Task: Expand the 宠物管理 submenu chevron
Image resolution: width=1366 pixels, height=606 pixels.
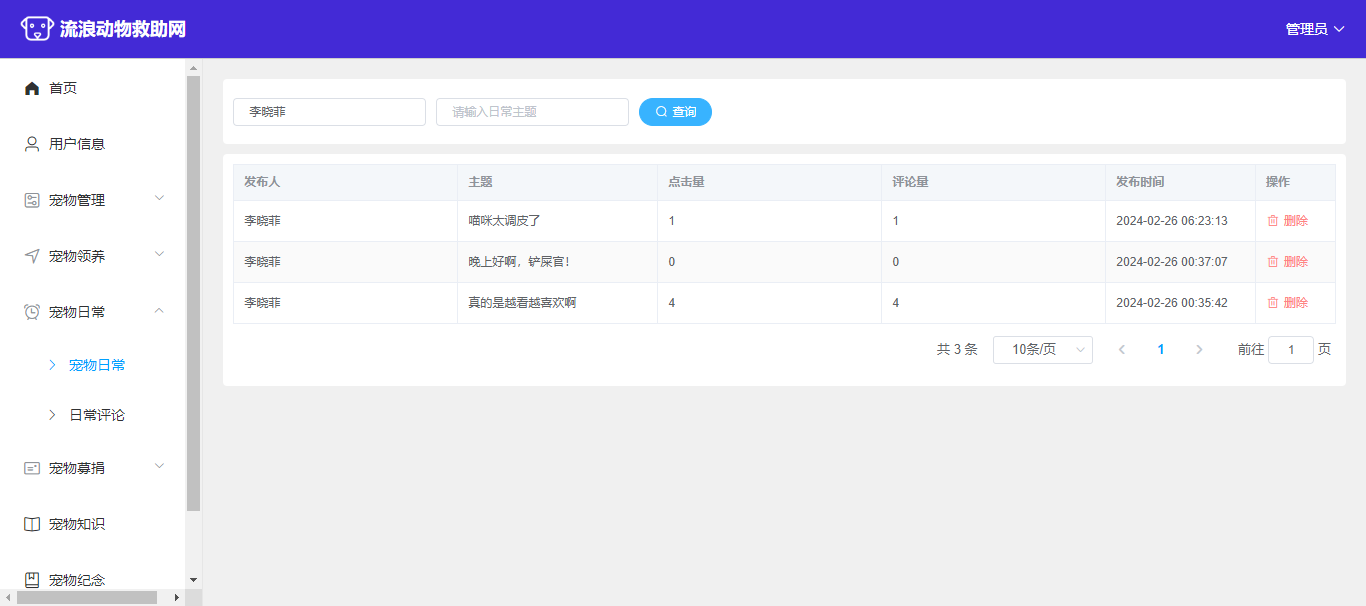Action: (x=159, y=199)
